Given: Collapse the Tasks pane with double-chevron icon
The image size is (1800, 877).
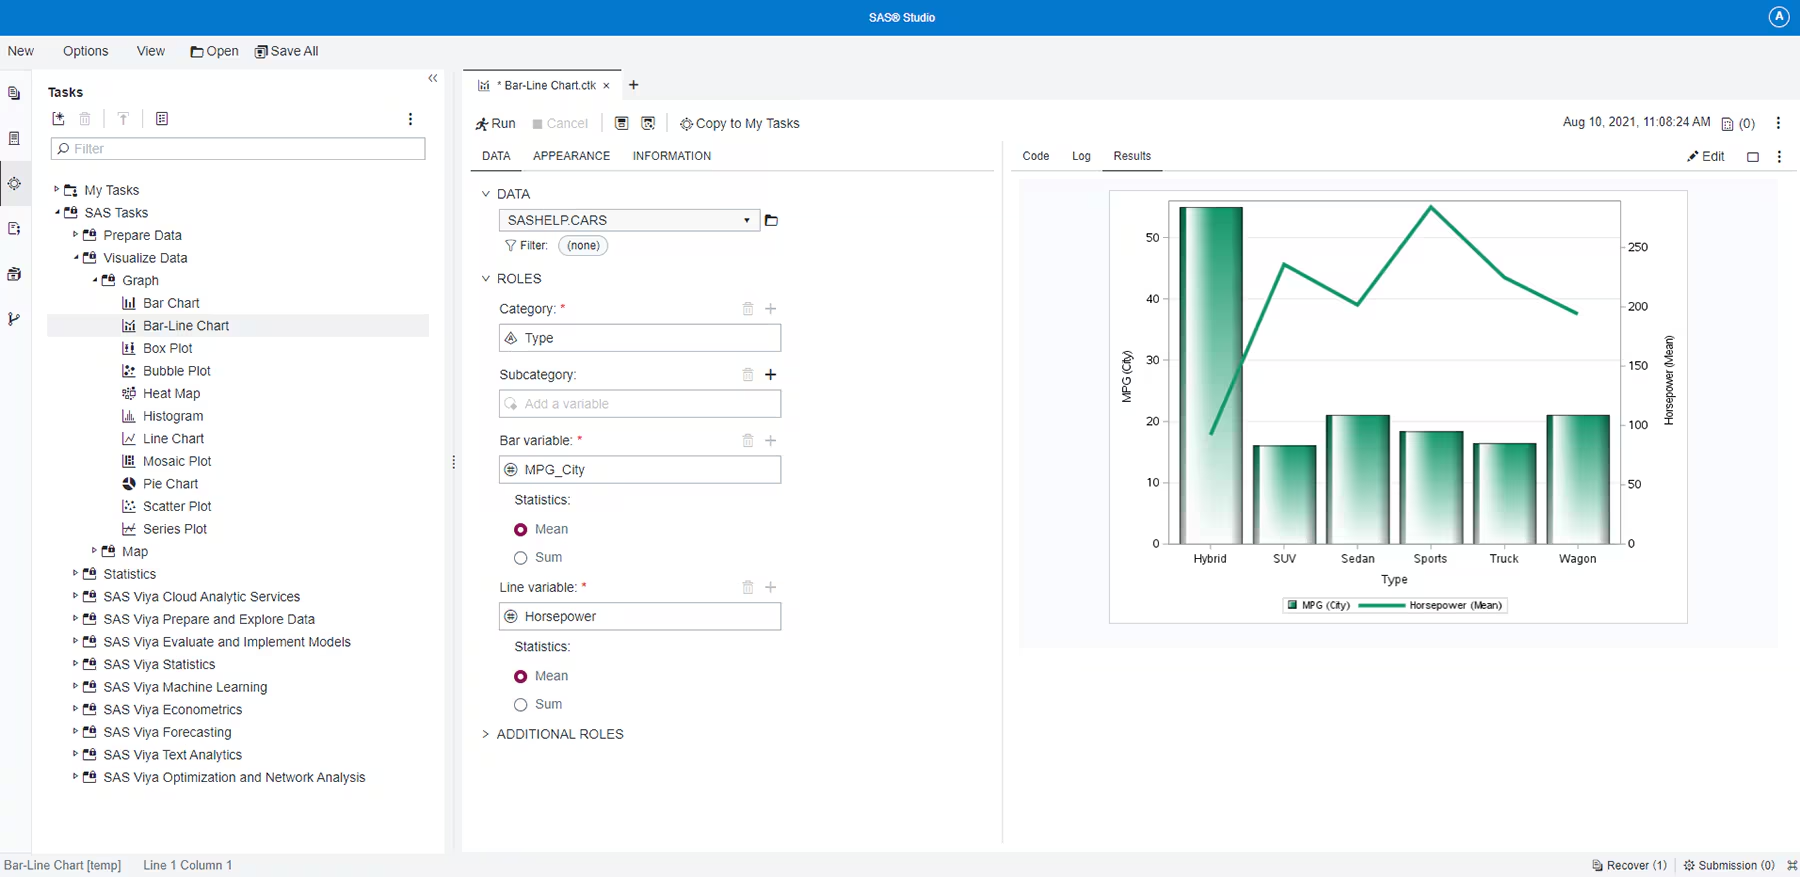Looking at the screenshot, I should 433,78.
